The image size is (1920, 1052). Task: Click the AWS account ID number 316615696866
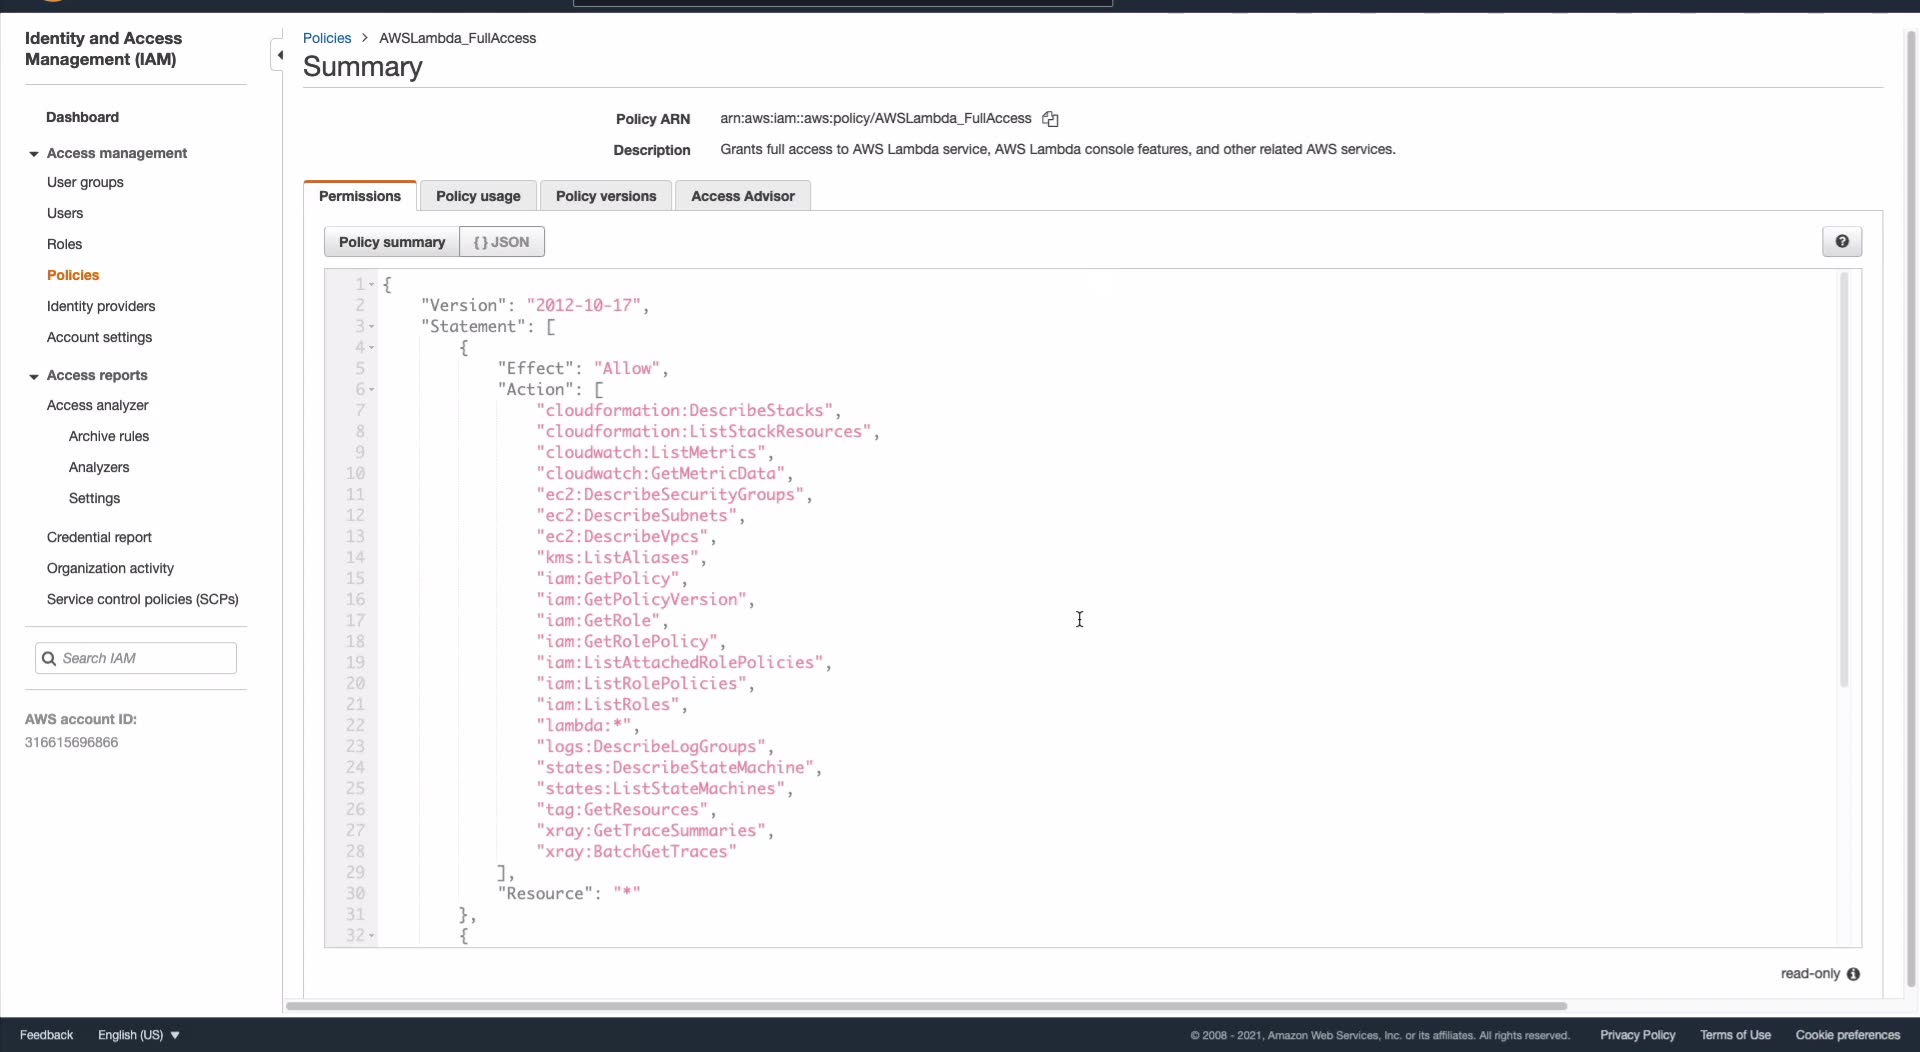(x=72, y=743)
